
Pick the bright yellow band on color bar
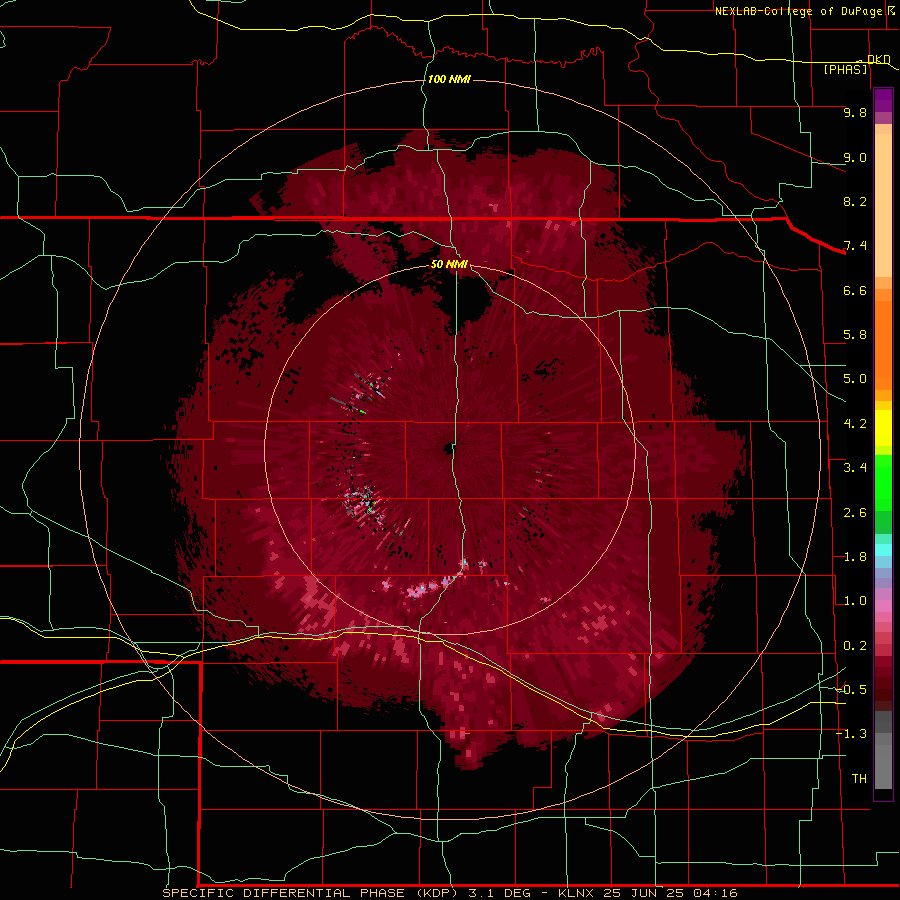[x=883, y=428]
